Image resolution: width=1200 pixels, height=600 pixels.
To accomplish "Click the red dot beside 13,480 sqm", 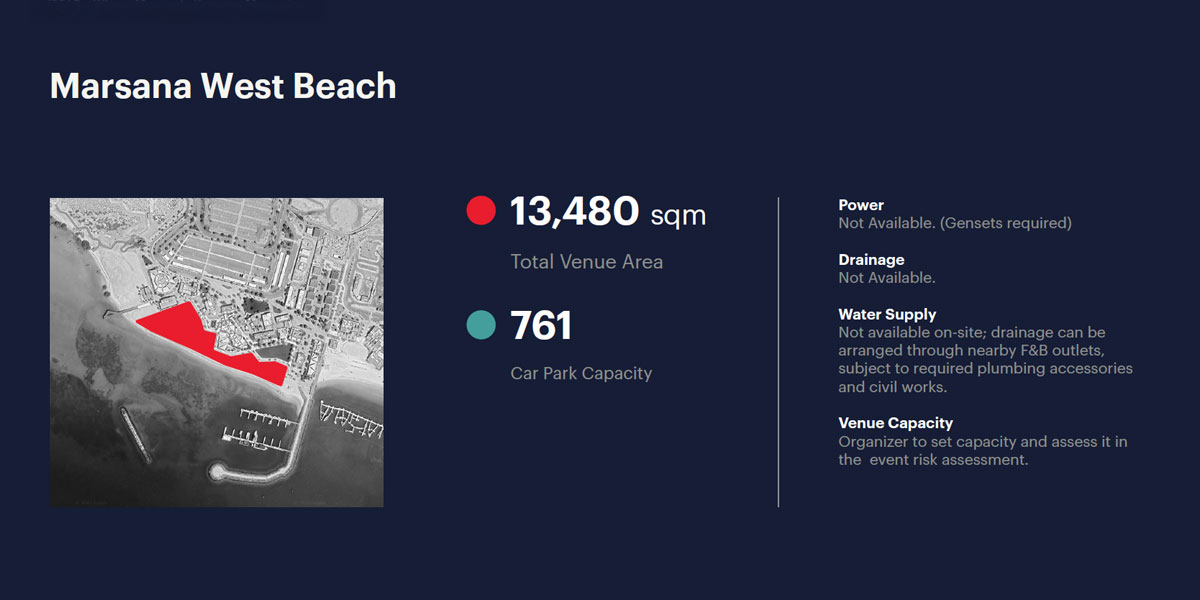I will click(481, 211).
